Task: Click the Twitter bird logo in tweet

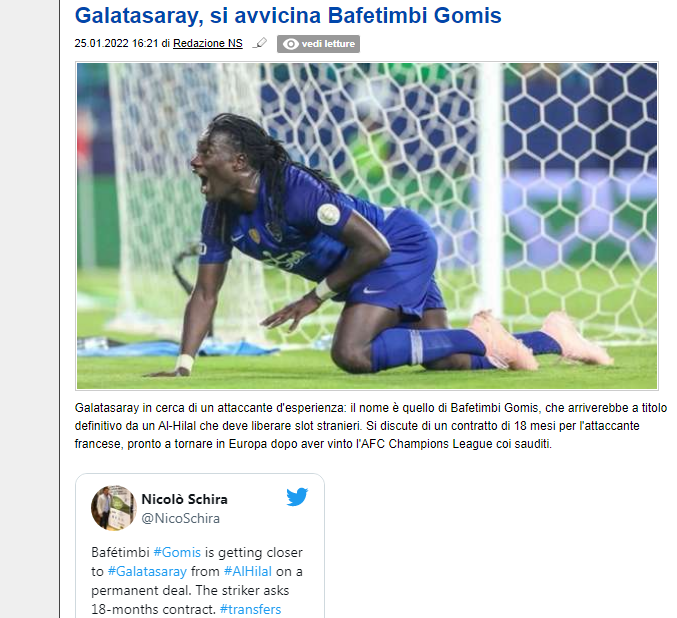Action: 297,497
